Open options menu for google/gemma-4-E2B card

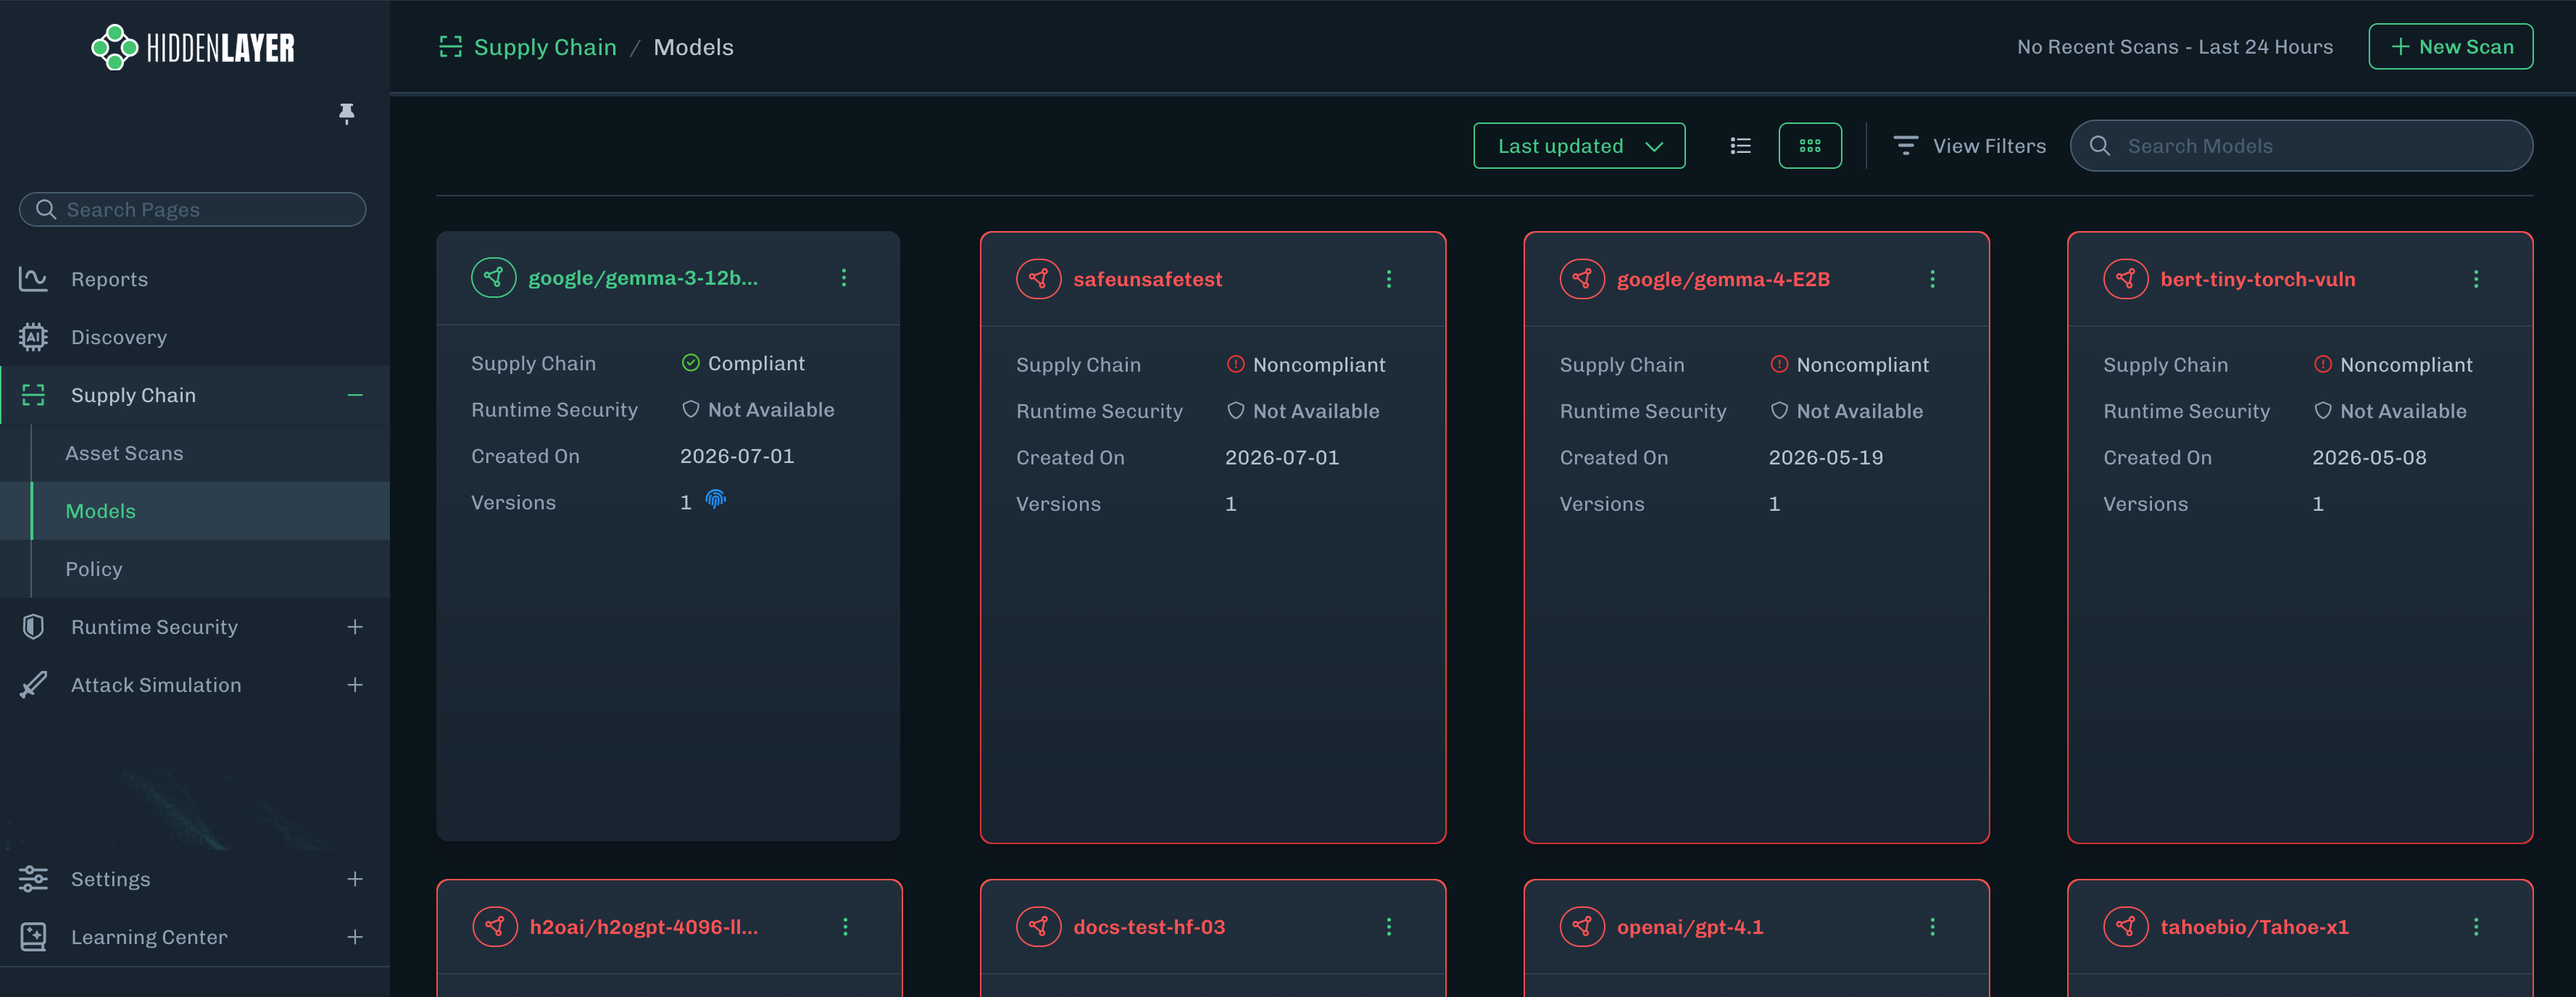click(x=1932, y=279)
